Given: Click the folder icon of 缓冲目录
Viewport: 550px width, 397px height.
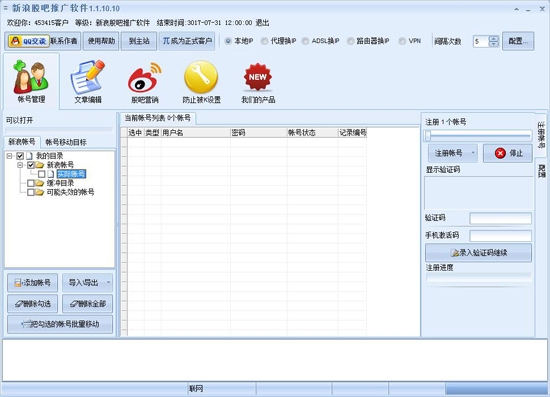Looking at the screenshot, I should (x=39, y=183).
